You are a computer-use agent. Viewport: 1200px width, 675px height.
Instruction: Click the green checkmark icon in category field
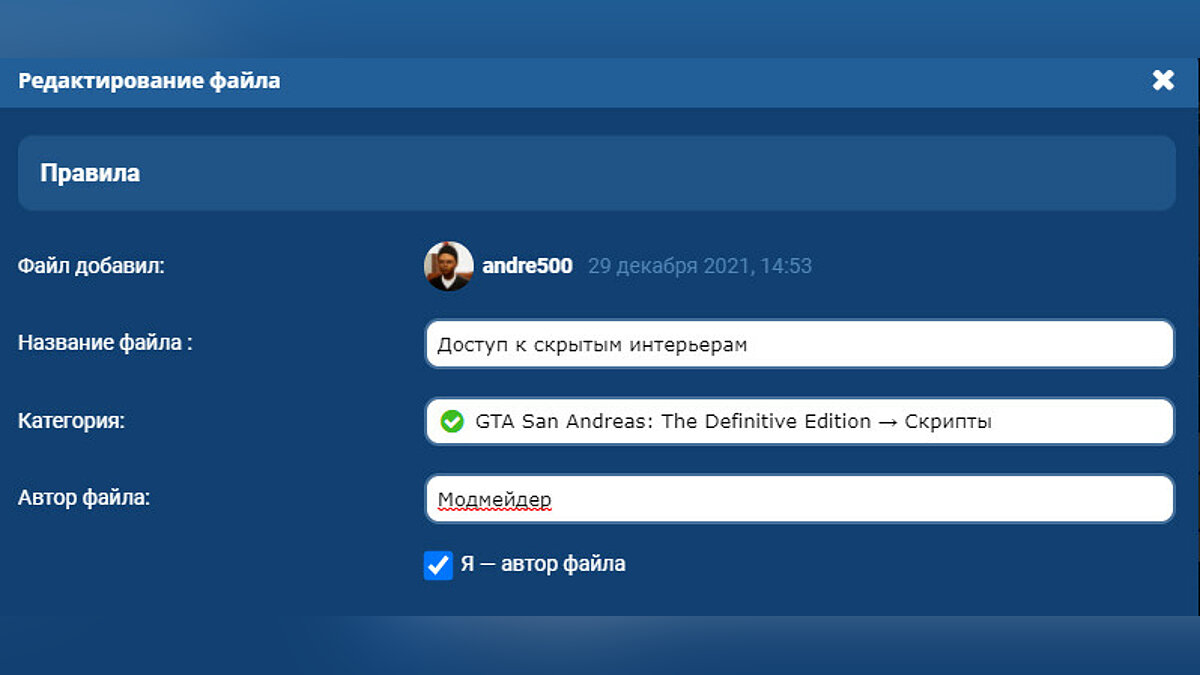[x=452, y=422]
